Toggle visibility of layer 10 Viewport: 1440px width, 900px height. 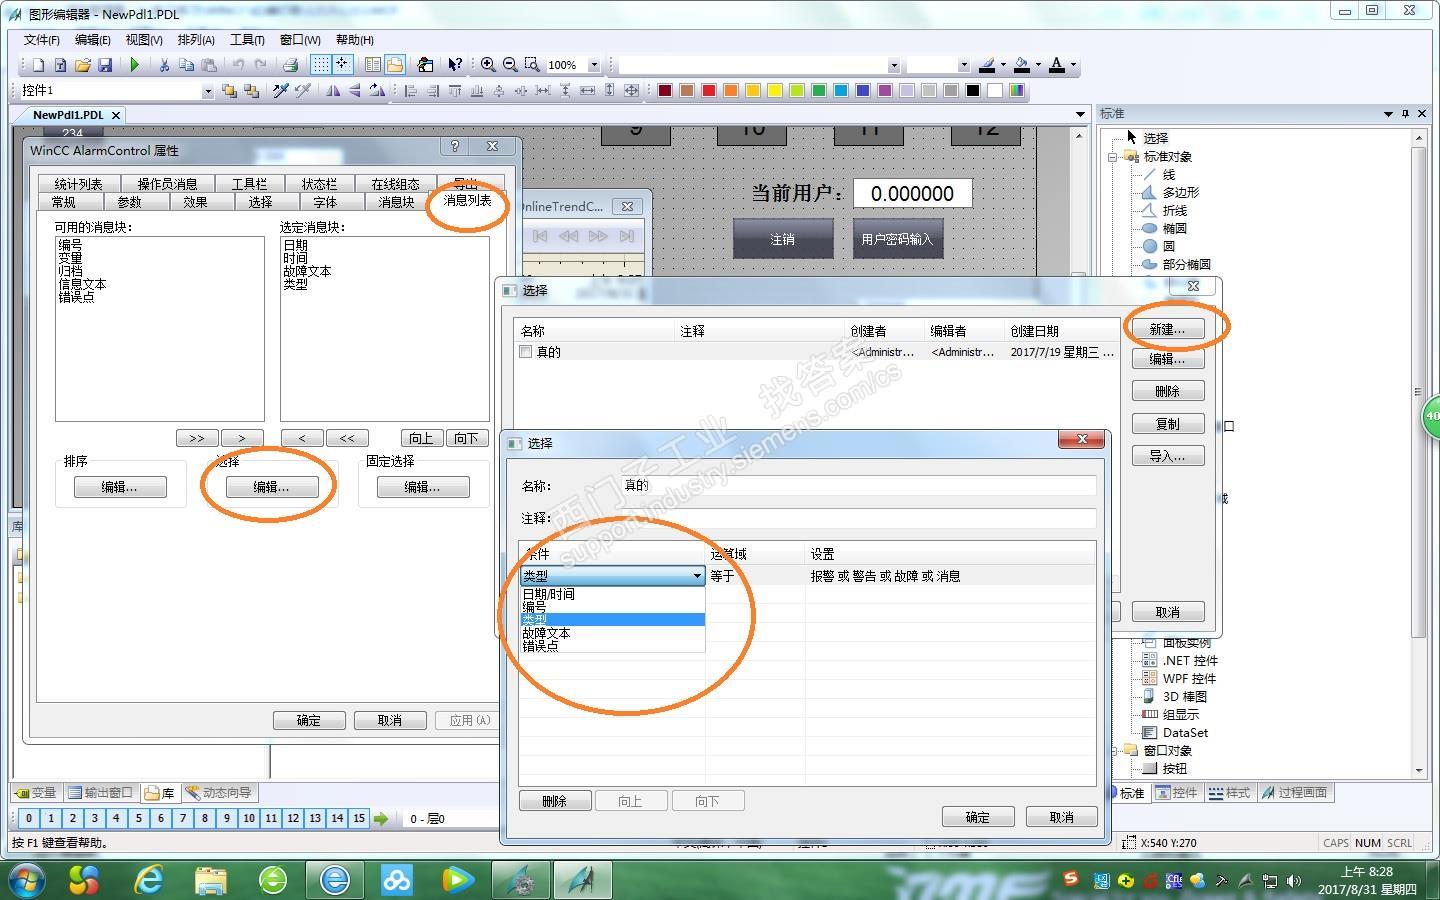click(249, 818)
